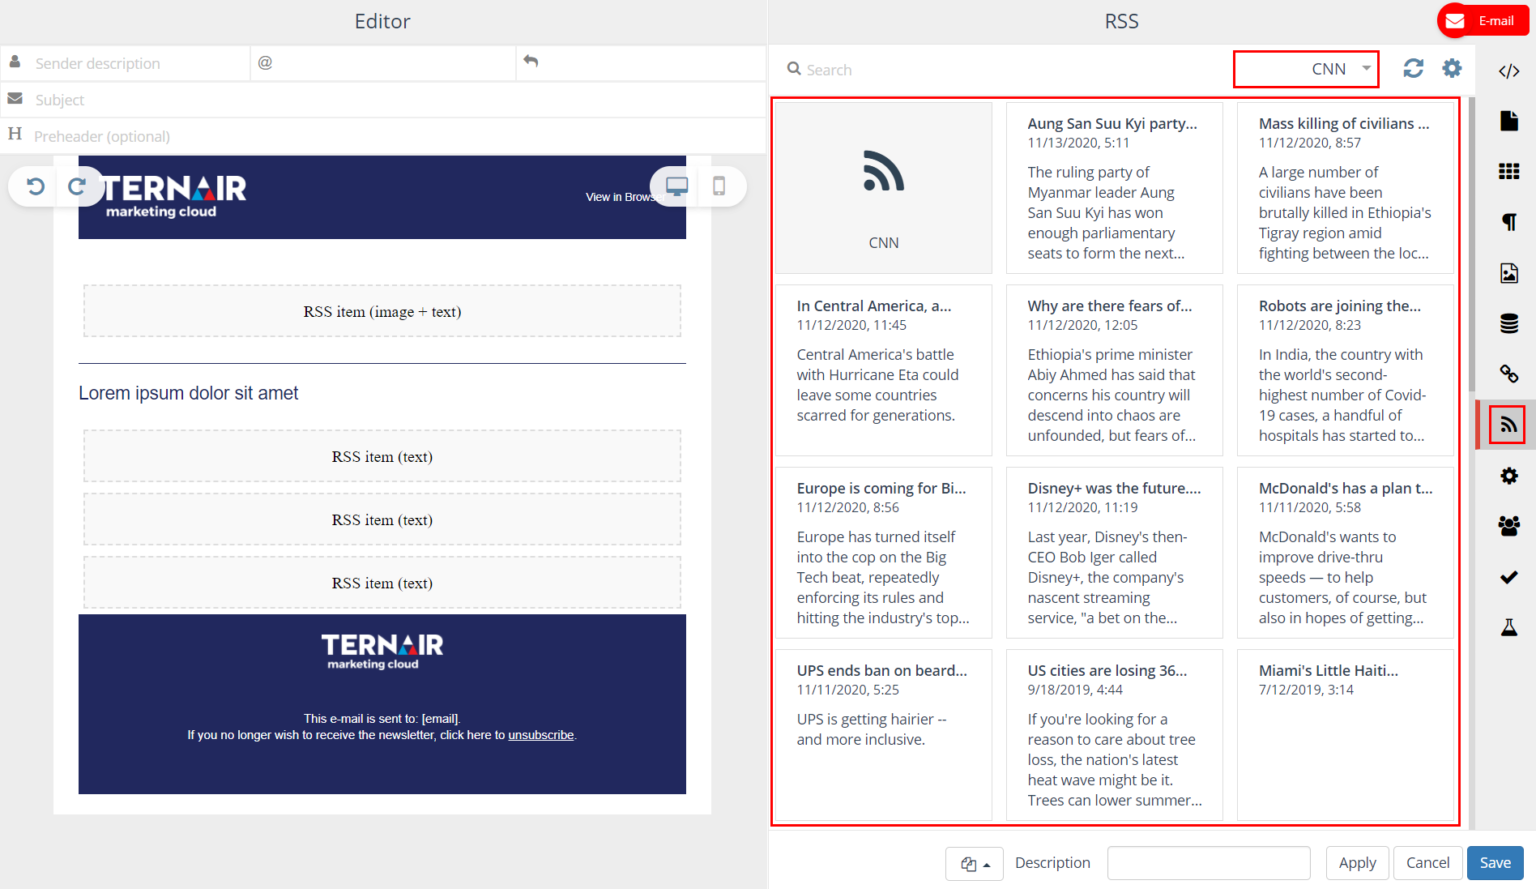Select the US cities are losing article
The height and width of the screenshot is (889, 1536).
[x=1114, y=735]
